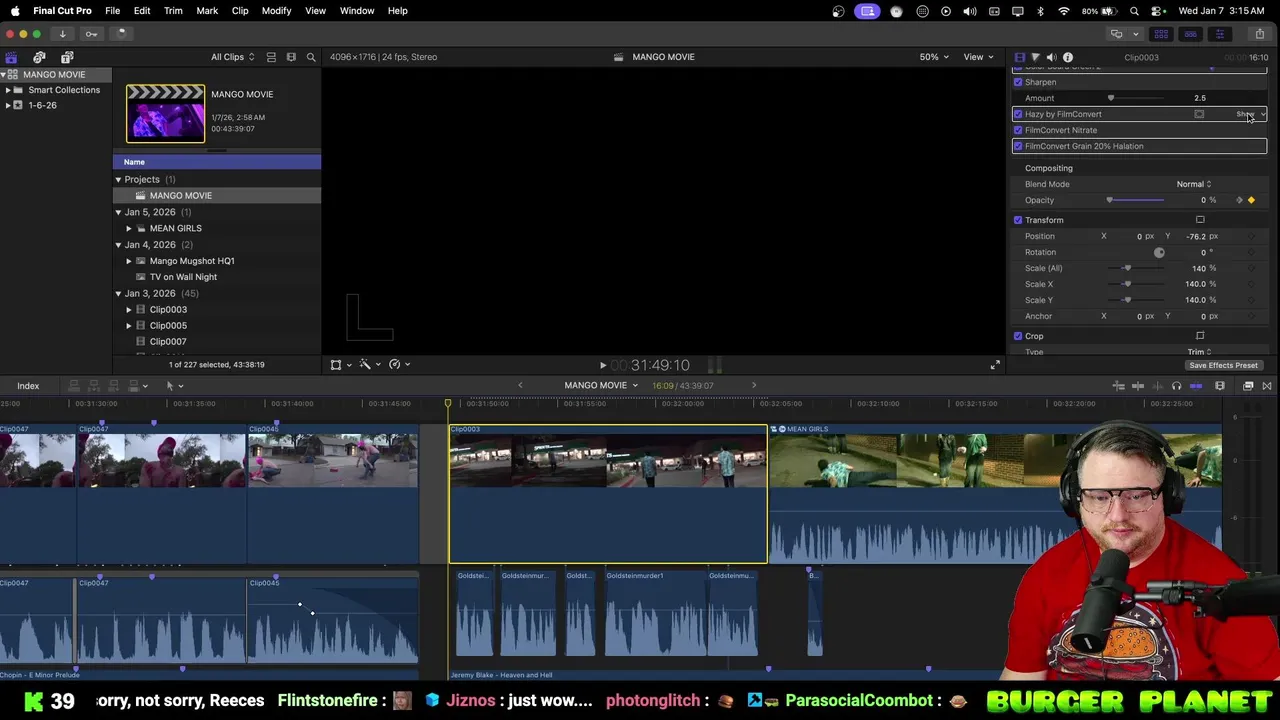Open the Crop Type Trim dropdown
The image size is (1280, 720).
[x=1199, y=352]
